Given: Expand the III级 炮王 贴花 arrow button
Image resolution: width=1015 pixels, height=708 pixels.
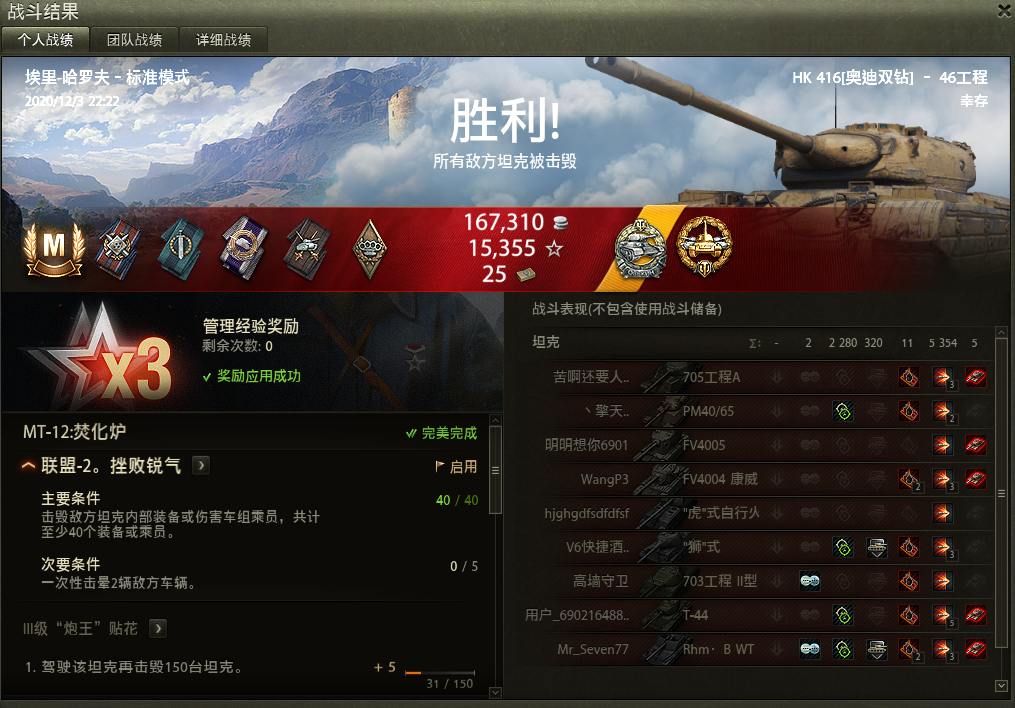Looking at the screenshot, I should tap(158, 628).
